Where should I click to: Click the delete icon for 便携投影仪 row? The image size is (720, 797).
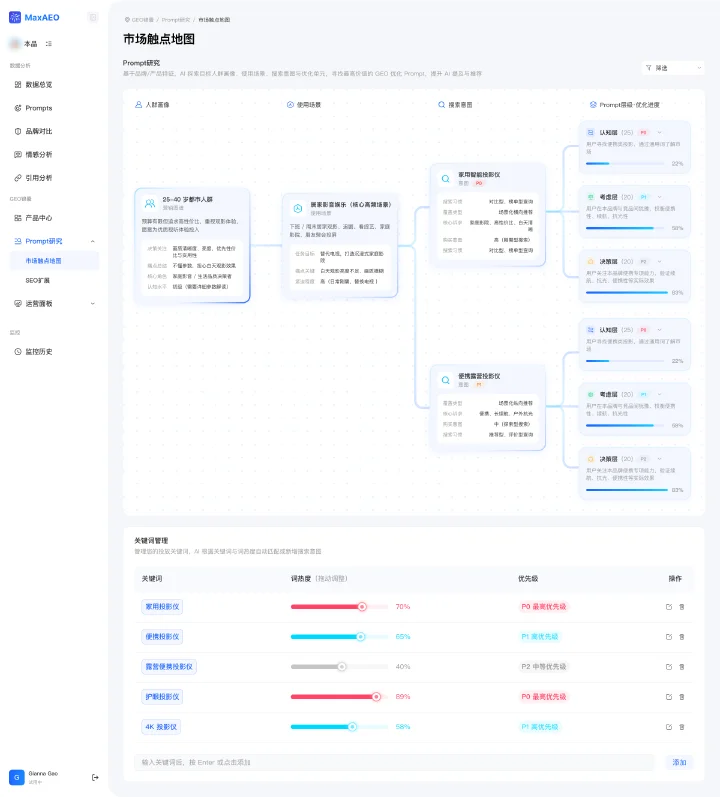682,637
